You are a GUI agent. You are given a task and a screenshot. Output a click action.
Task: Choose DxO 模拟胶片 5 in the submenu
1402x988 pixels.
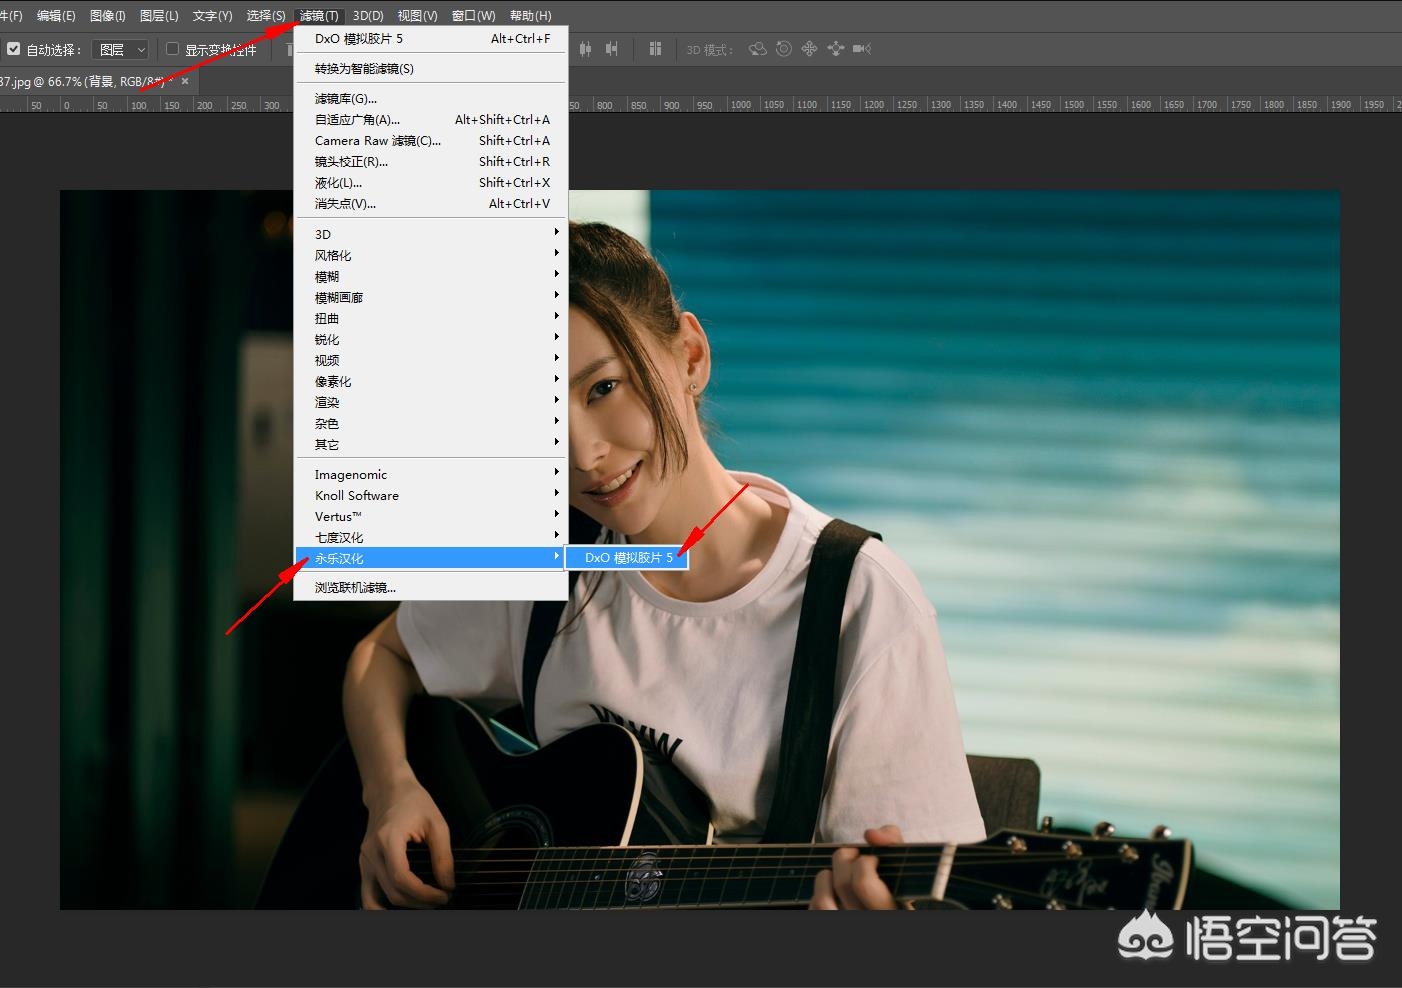(x=628, y=557)
